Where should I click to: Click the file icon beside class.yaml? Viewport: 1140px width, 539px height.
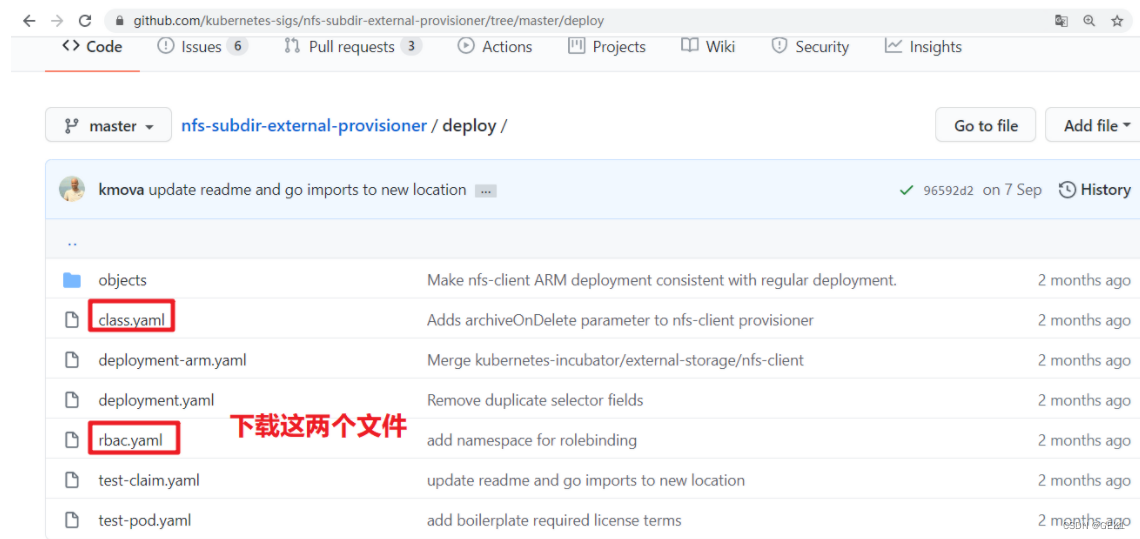(71, 320)
